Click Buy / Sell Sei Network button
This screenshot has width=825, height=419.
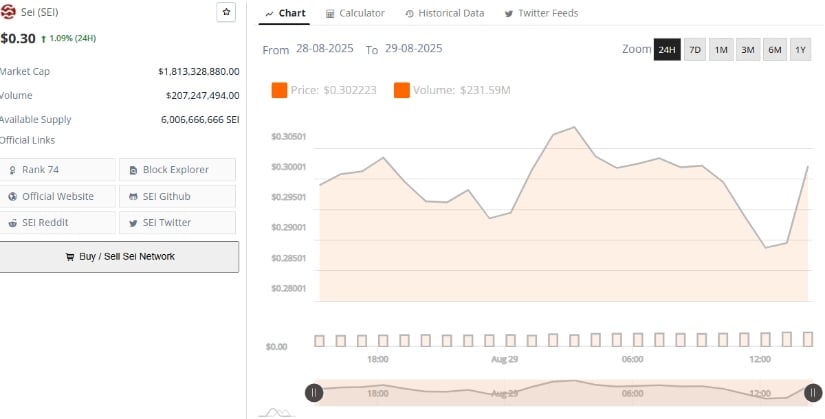[119, 257]
